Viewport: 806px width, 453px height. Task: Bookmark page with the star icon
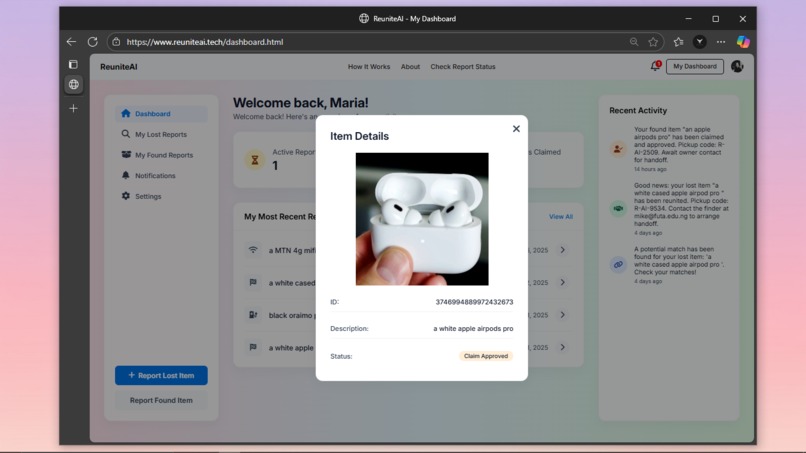(653, 42)
